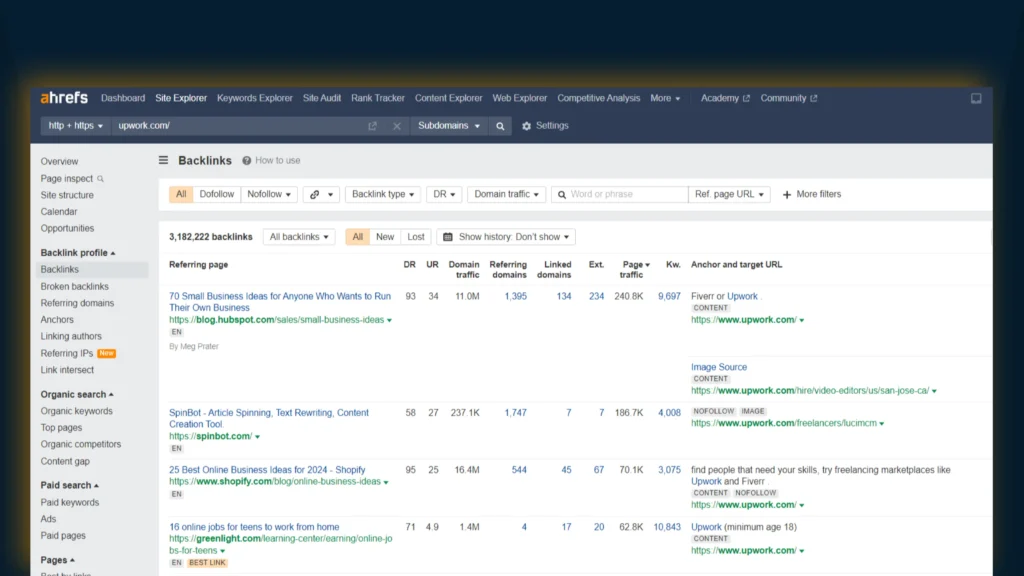Open the link type chain filter
Screen dimensions: 1024x576
[320, 194]
